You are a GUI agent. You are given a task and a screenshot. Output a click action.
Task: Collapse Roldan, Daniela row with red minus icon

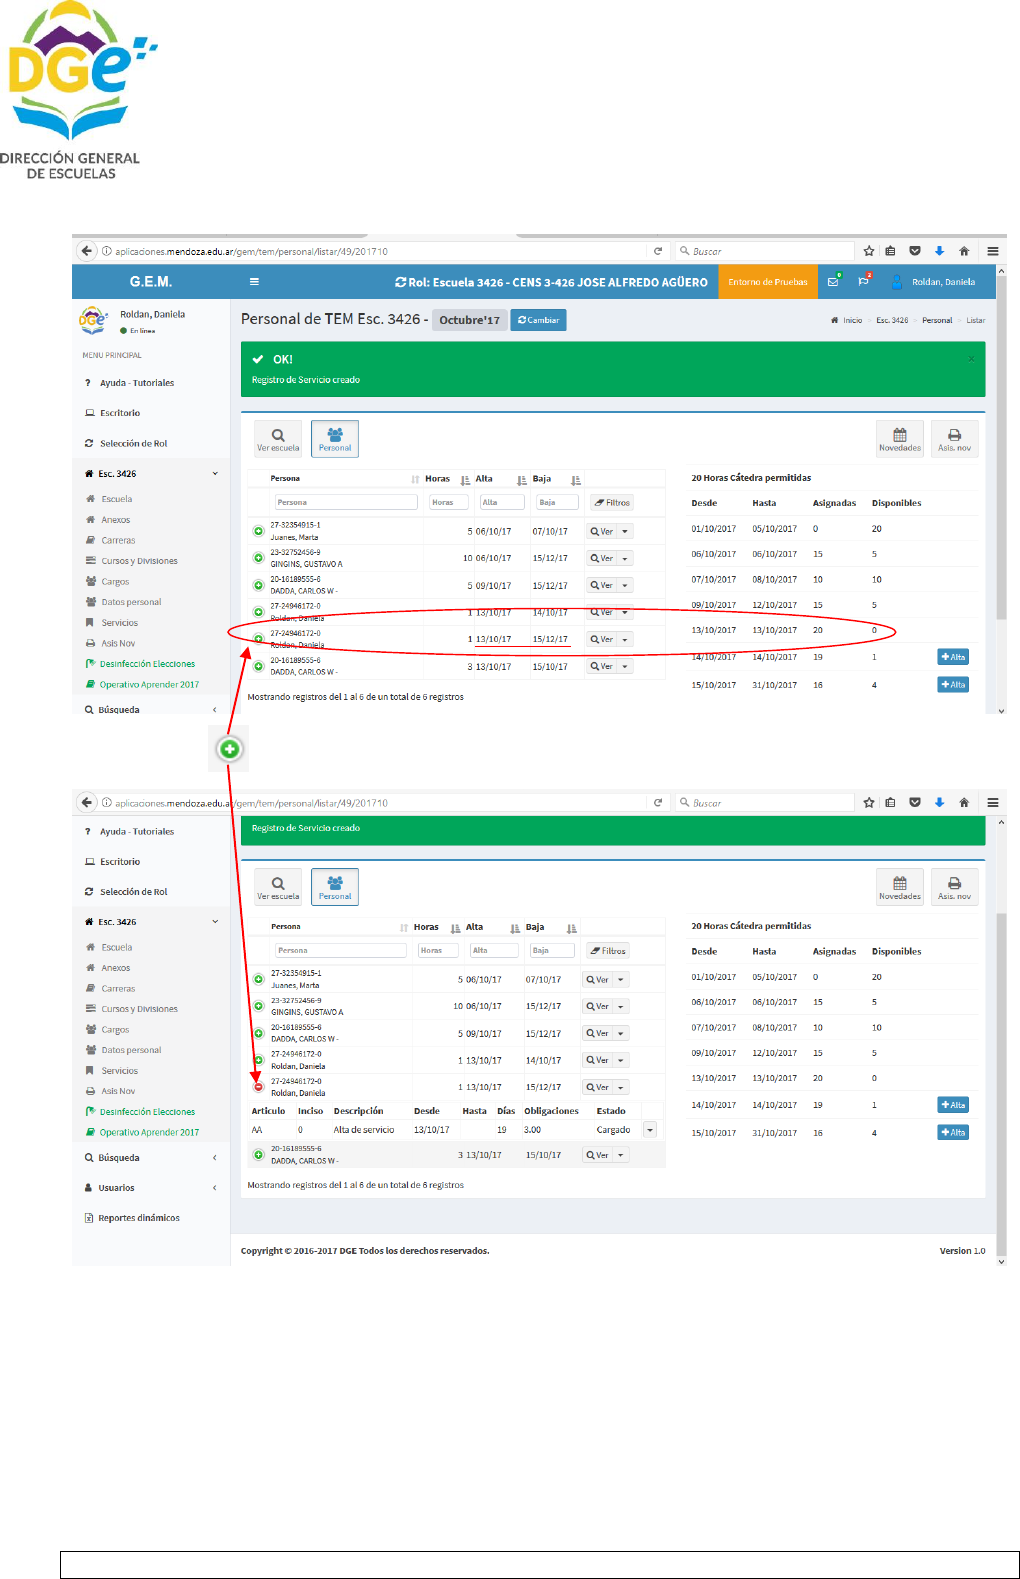pos(258,1087)
